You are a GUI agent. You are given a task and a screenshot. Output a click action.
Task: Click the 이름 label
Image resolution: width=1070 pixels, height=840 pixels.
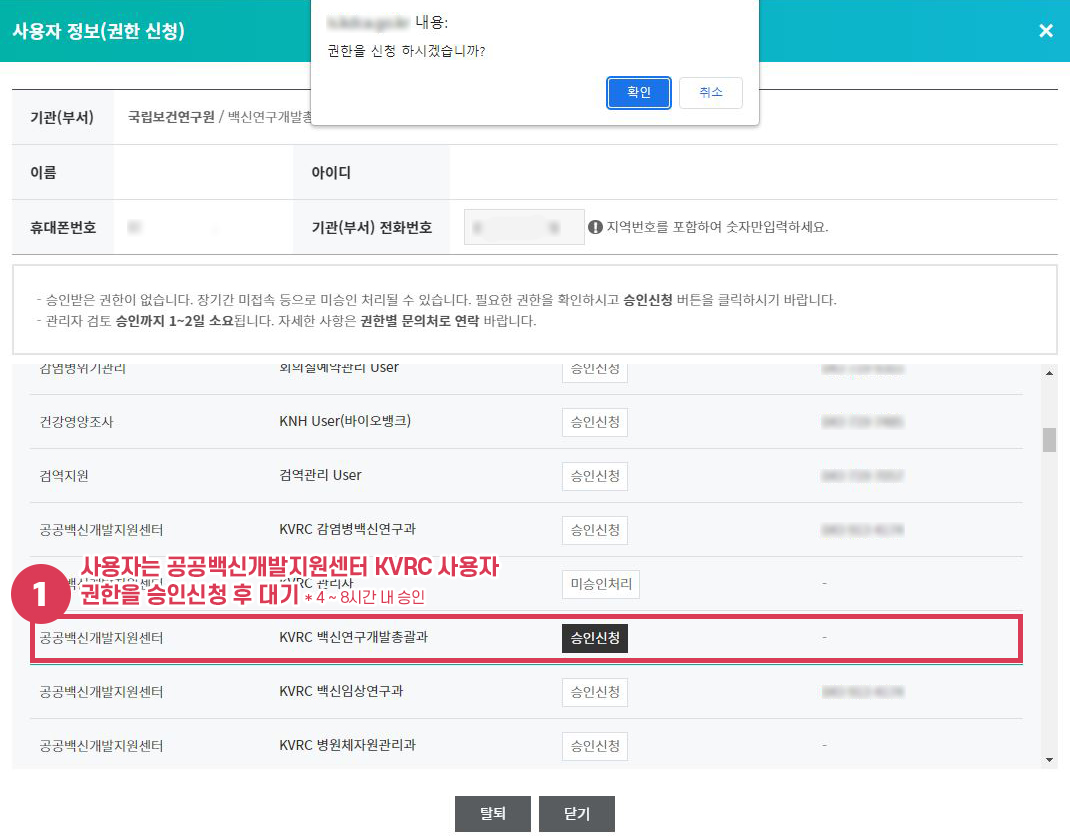[43, 173]
